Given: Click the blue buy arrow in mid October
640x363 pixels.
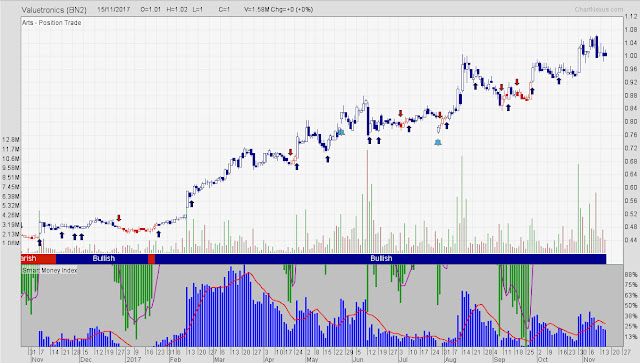Looking at the screenshot, I should 559,81.
